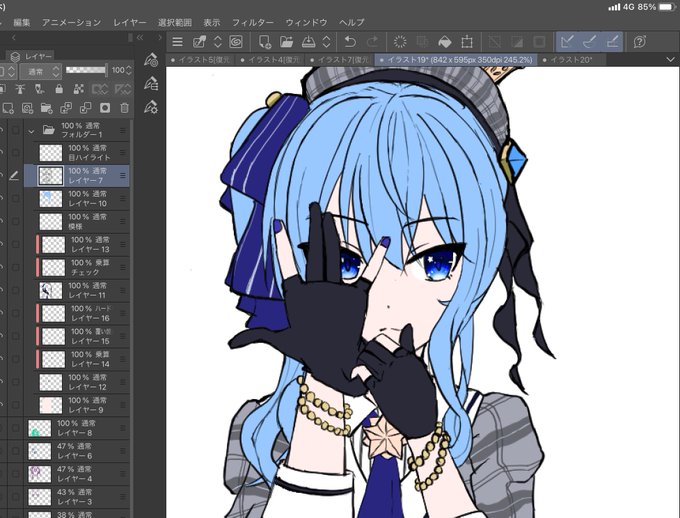Click the レイヤー 9 pink thumbnail

(x=51, y=405)
